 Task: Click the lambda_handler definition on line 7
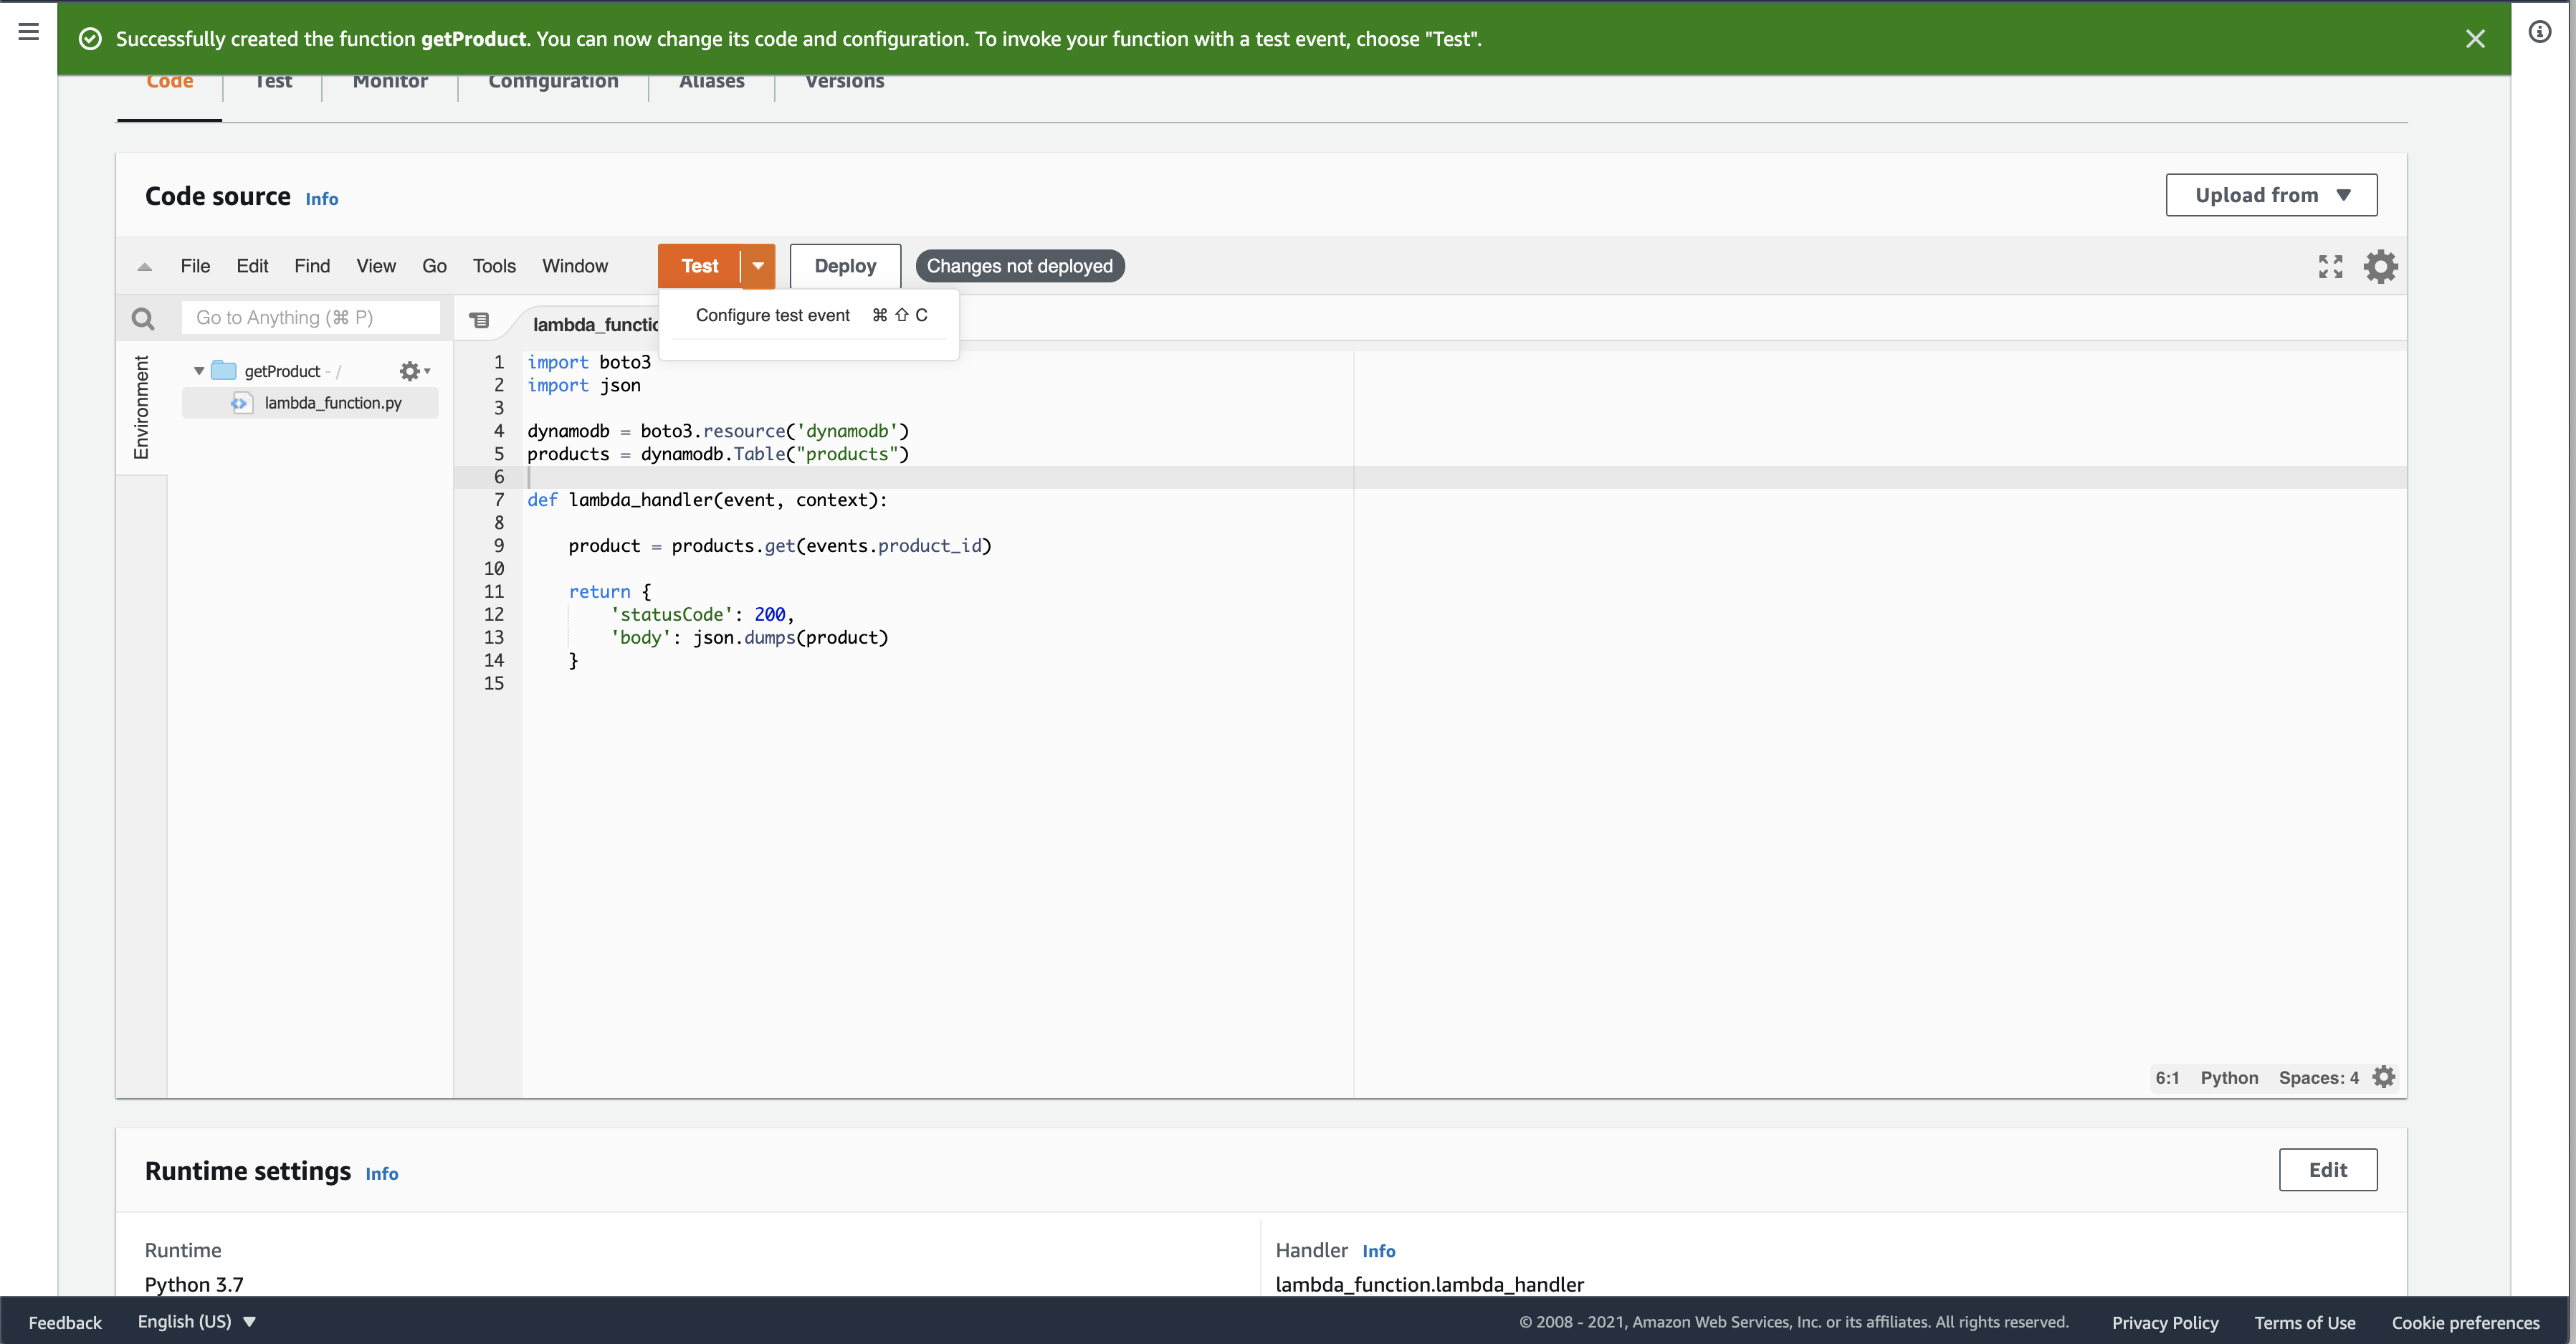pos(640,500)
